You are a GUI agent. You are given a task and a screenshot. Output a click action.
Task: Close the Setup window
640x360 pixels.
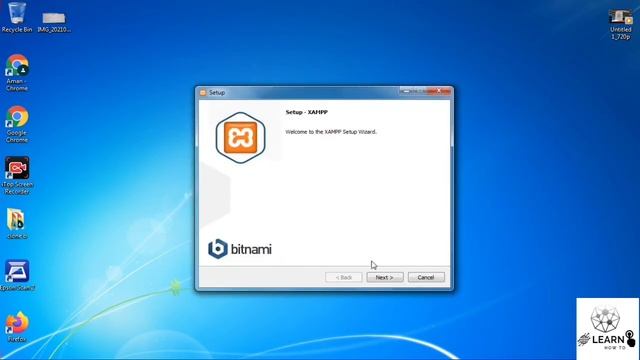(x=439, y=91)
